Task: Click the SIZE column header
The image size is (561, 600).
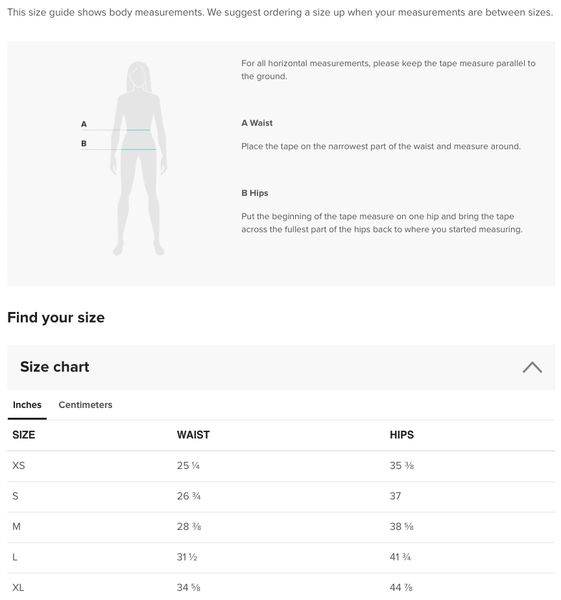Action: (x=24, y=435)
